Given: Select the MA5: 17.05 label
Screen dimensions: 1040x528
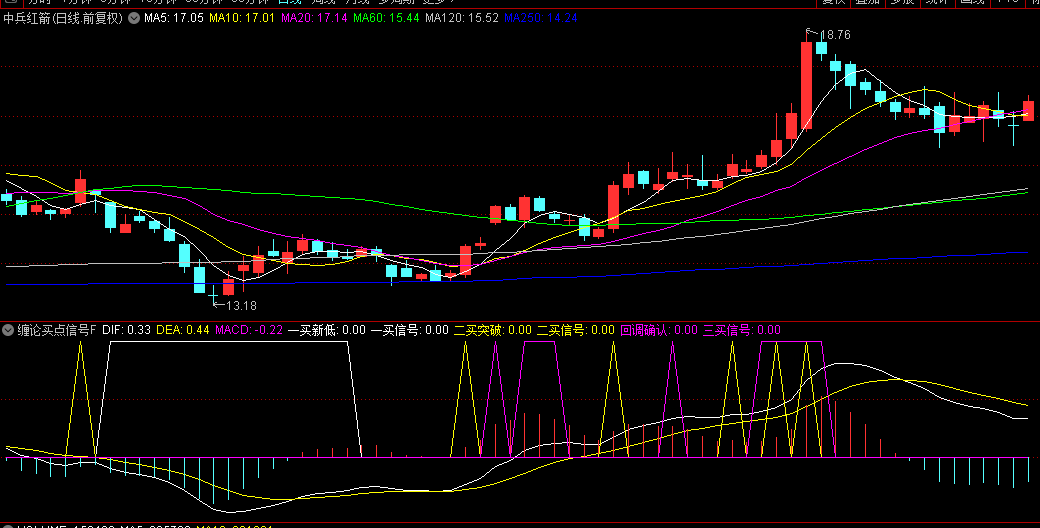Looking at the screenshot, I should tap(172, 19).
